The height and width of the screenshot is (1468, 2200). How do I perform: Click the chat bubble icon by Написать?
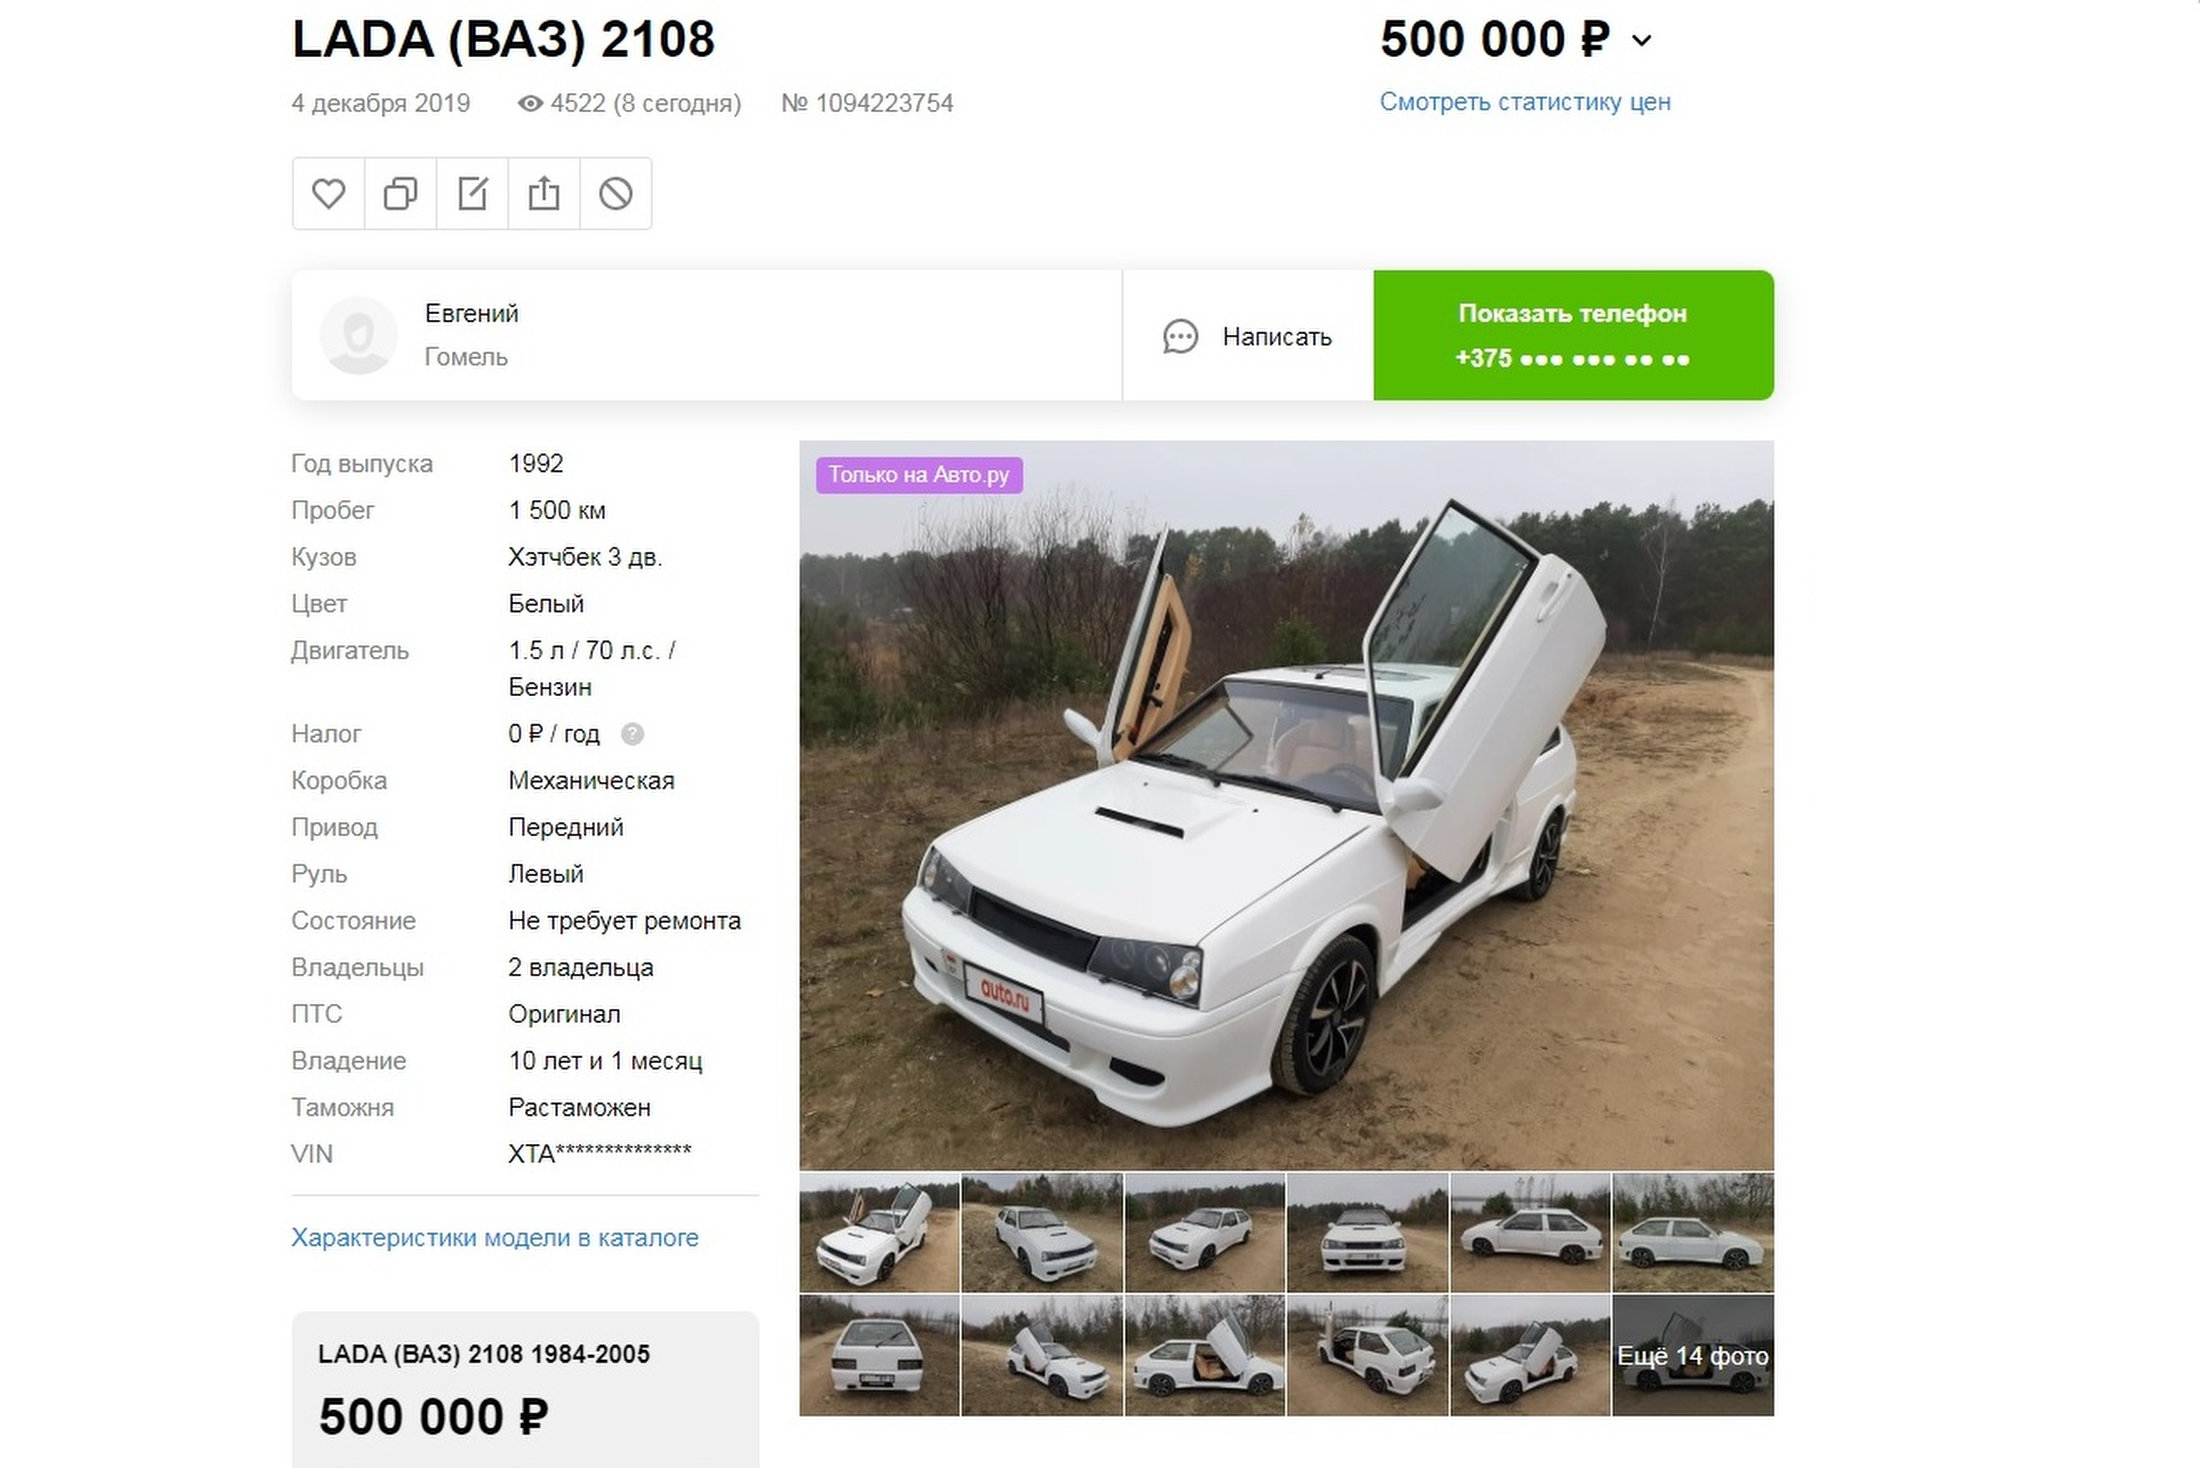point(1180,337)
